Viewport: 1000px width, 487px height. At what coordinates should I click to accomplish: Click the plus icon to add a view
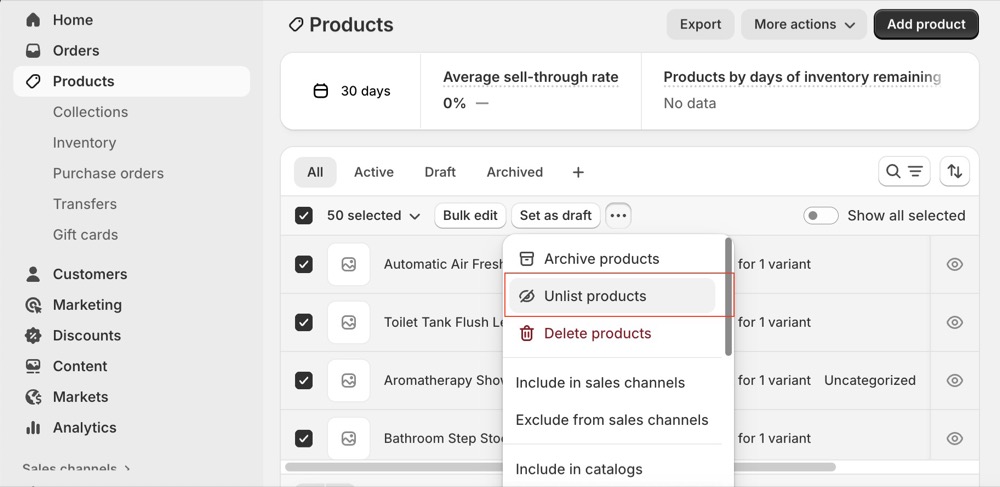(578, 172)
